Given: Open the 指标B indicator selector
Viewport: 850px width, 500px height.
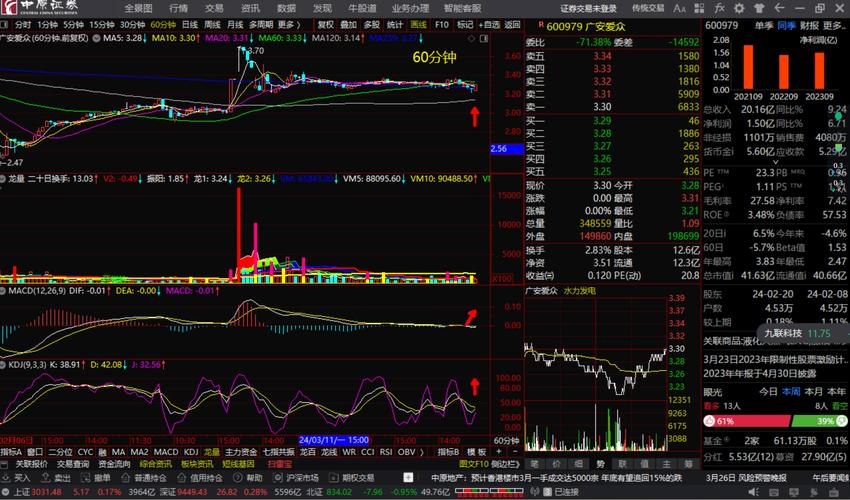Looking at the screenshot, I should (x=449, y=452).
